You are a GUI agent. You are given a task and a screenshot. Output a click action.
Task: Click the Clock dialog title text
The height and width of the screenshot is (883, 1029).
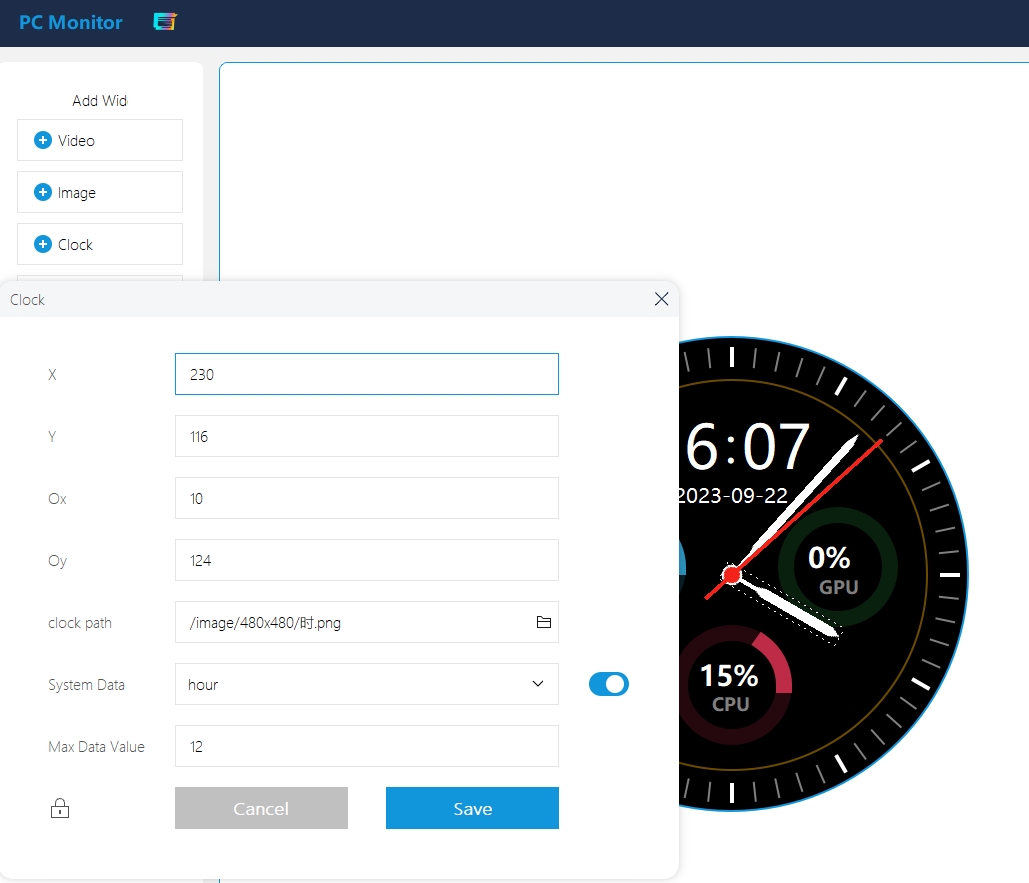click(x=28, y=300)
